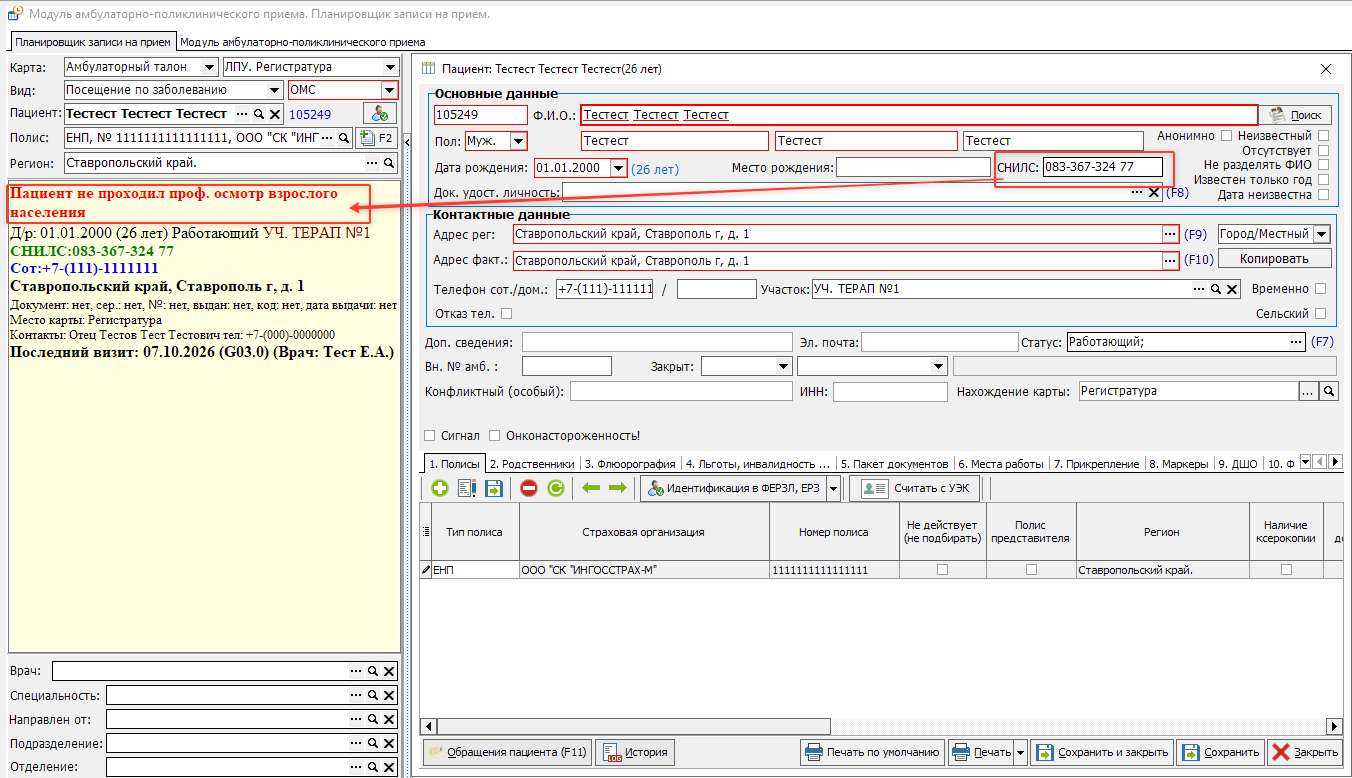Switch to the 2. Родственники tab
The width and height of the screenshot is (1352, 778).
(533, 464)
